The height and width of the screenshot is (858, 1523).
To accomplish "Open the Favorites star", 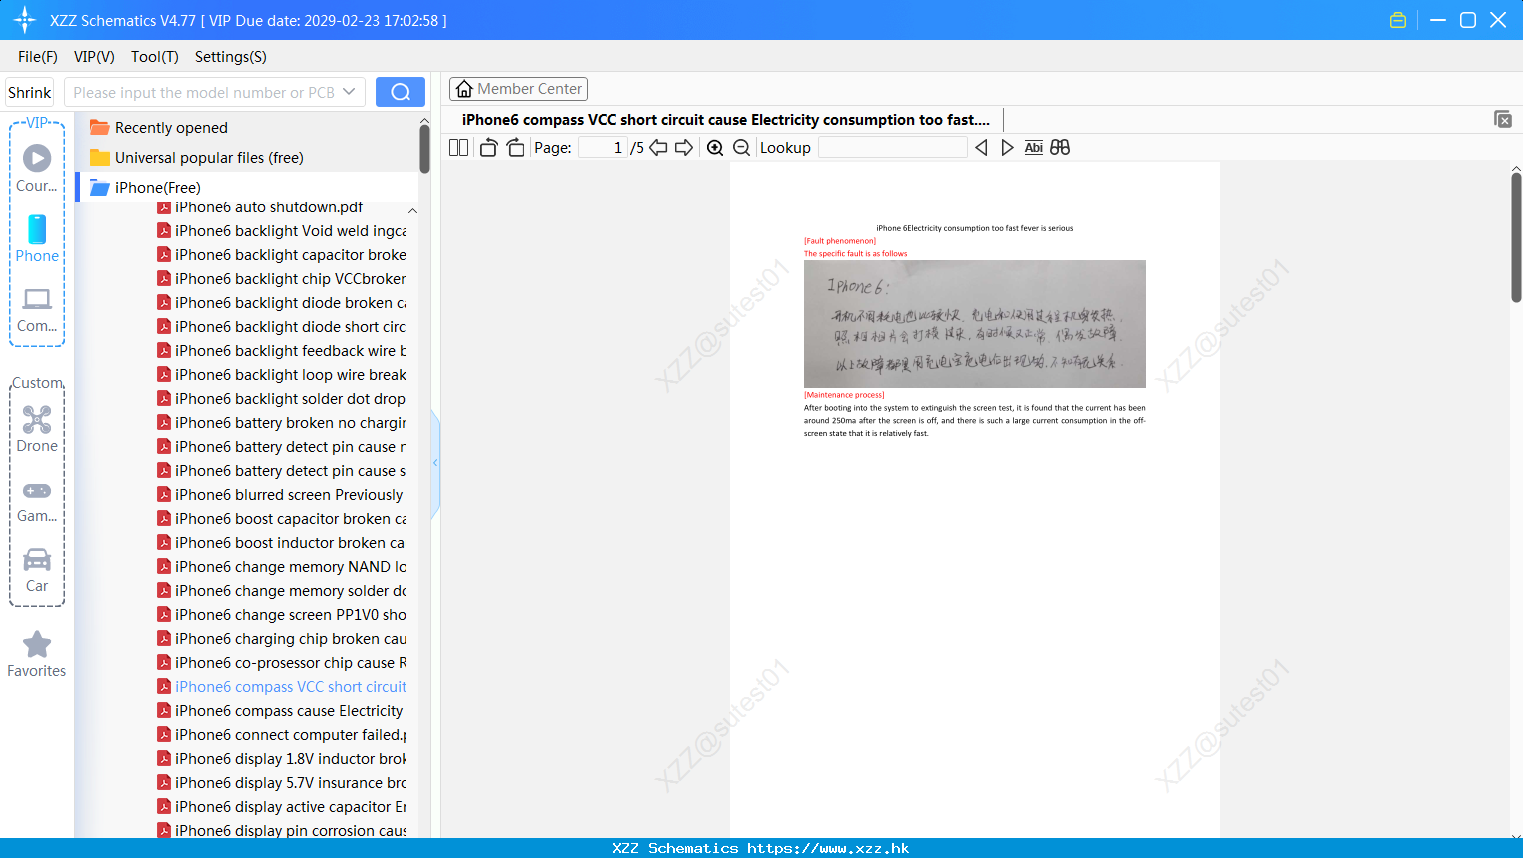I will [37, 654].
